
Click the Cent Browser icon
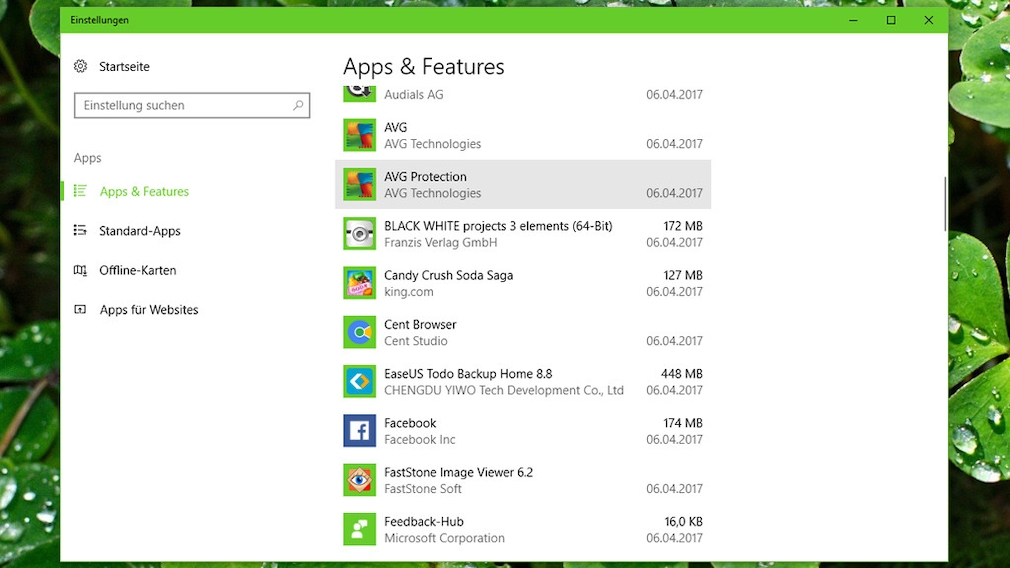coord(359,332)
